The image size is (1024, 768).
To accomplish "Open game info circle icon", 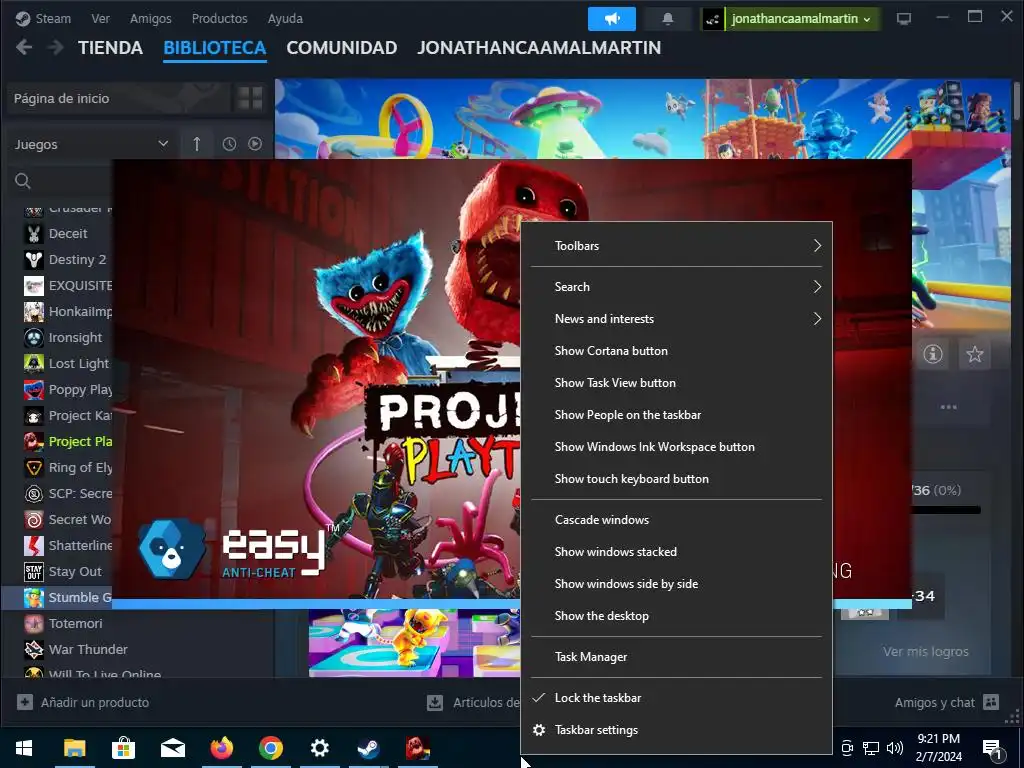I will pos(933,354).
